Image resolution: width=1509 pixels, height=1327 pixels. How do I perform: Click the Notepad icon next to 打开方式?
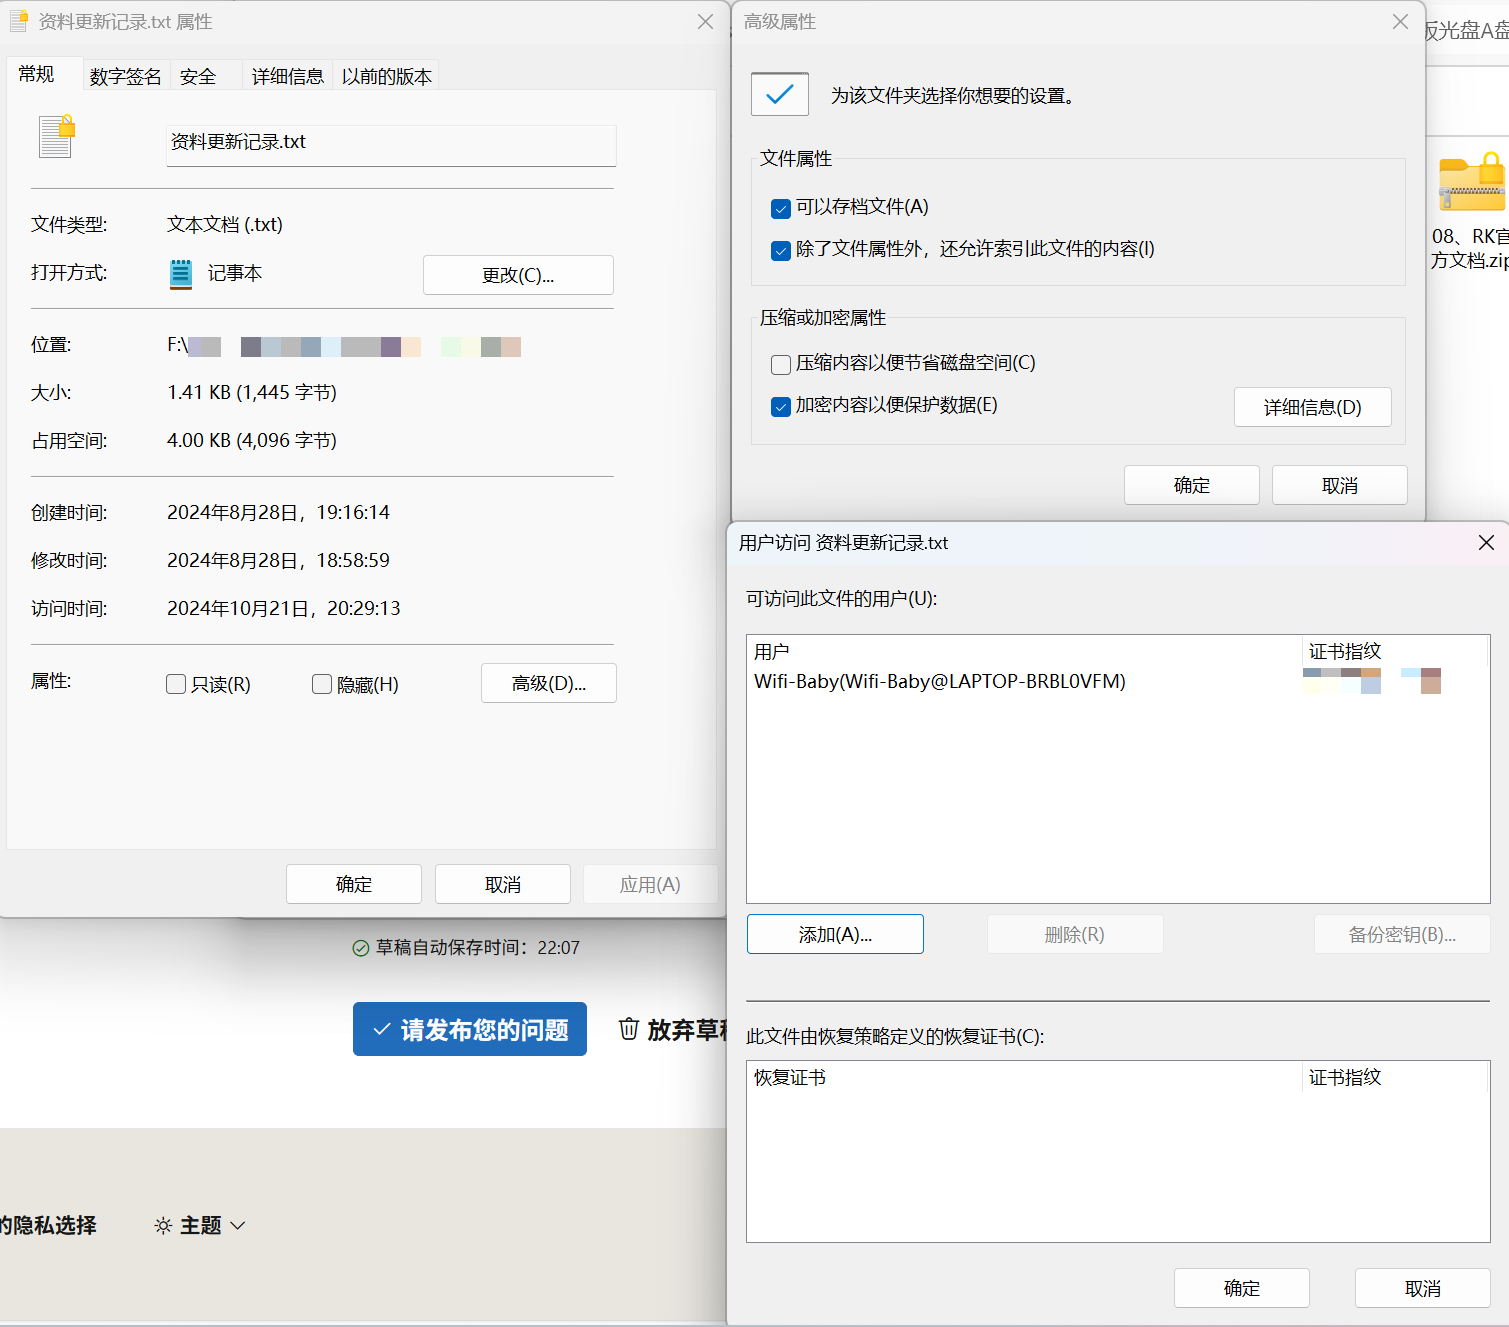coord(180,273)
